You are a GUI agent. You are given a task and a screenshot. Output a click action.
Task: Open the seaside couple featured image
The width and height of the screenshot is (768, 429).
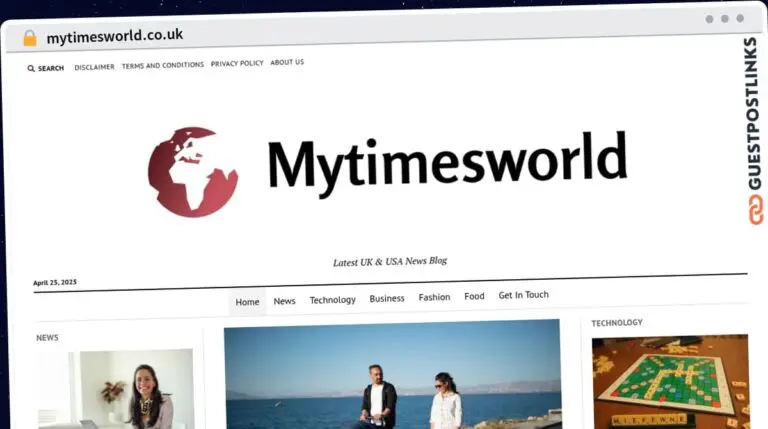click(x=392, y=374)
